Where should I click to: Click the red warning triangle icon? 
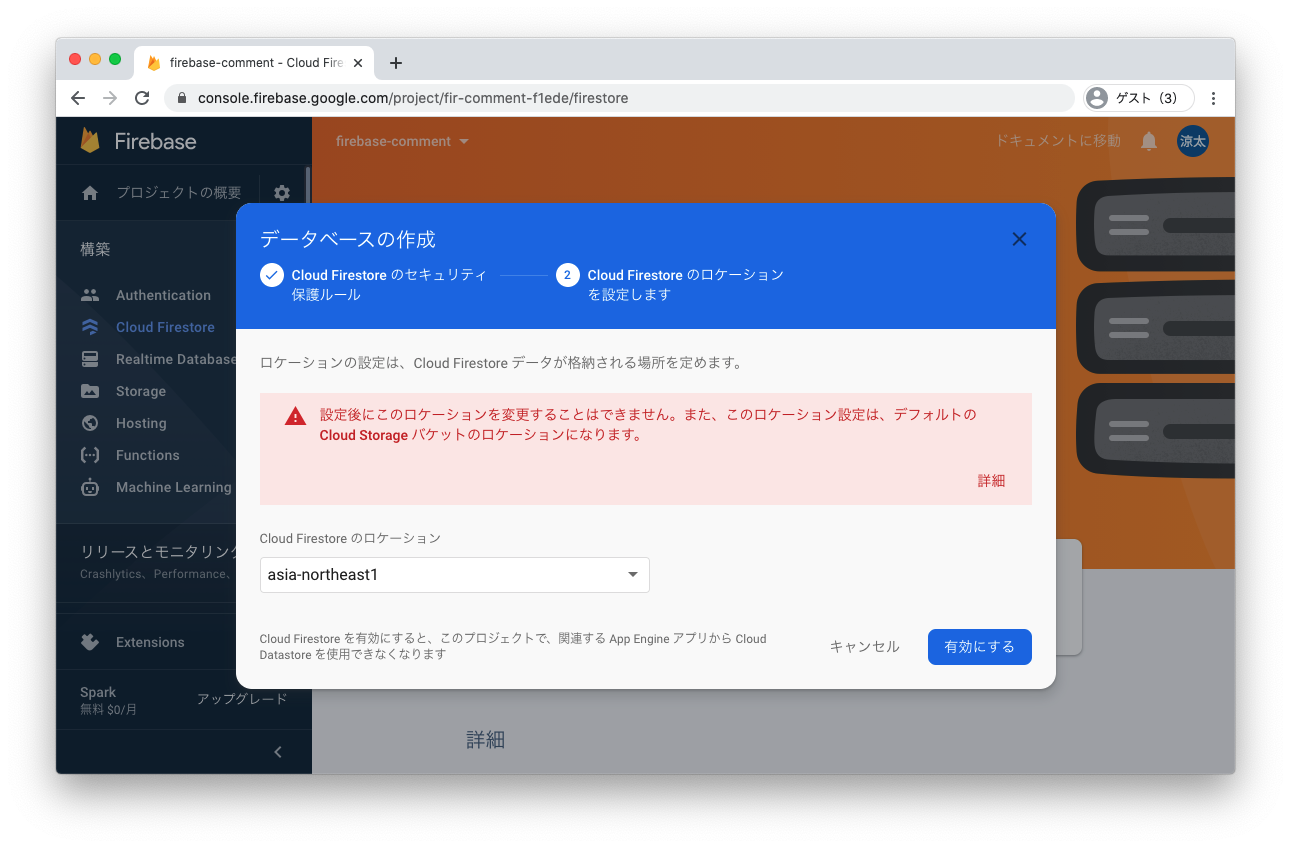pos(295,416)
